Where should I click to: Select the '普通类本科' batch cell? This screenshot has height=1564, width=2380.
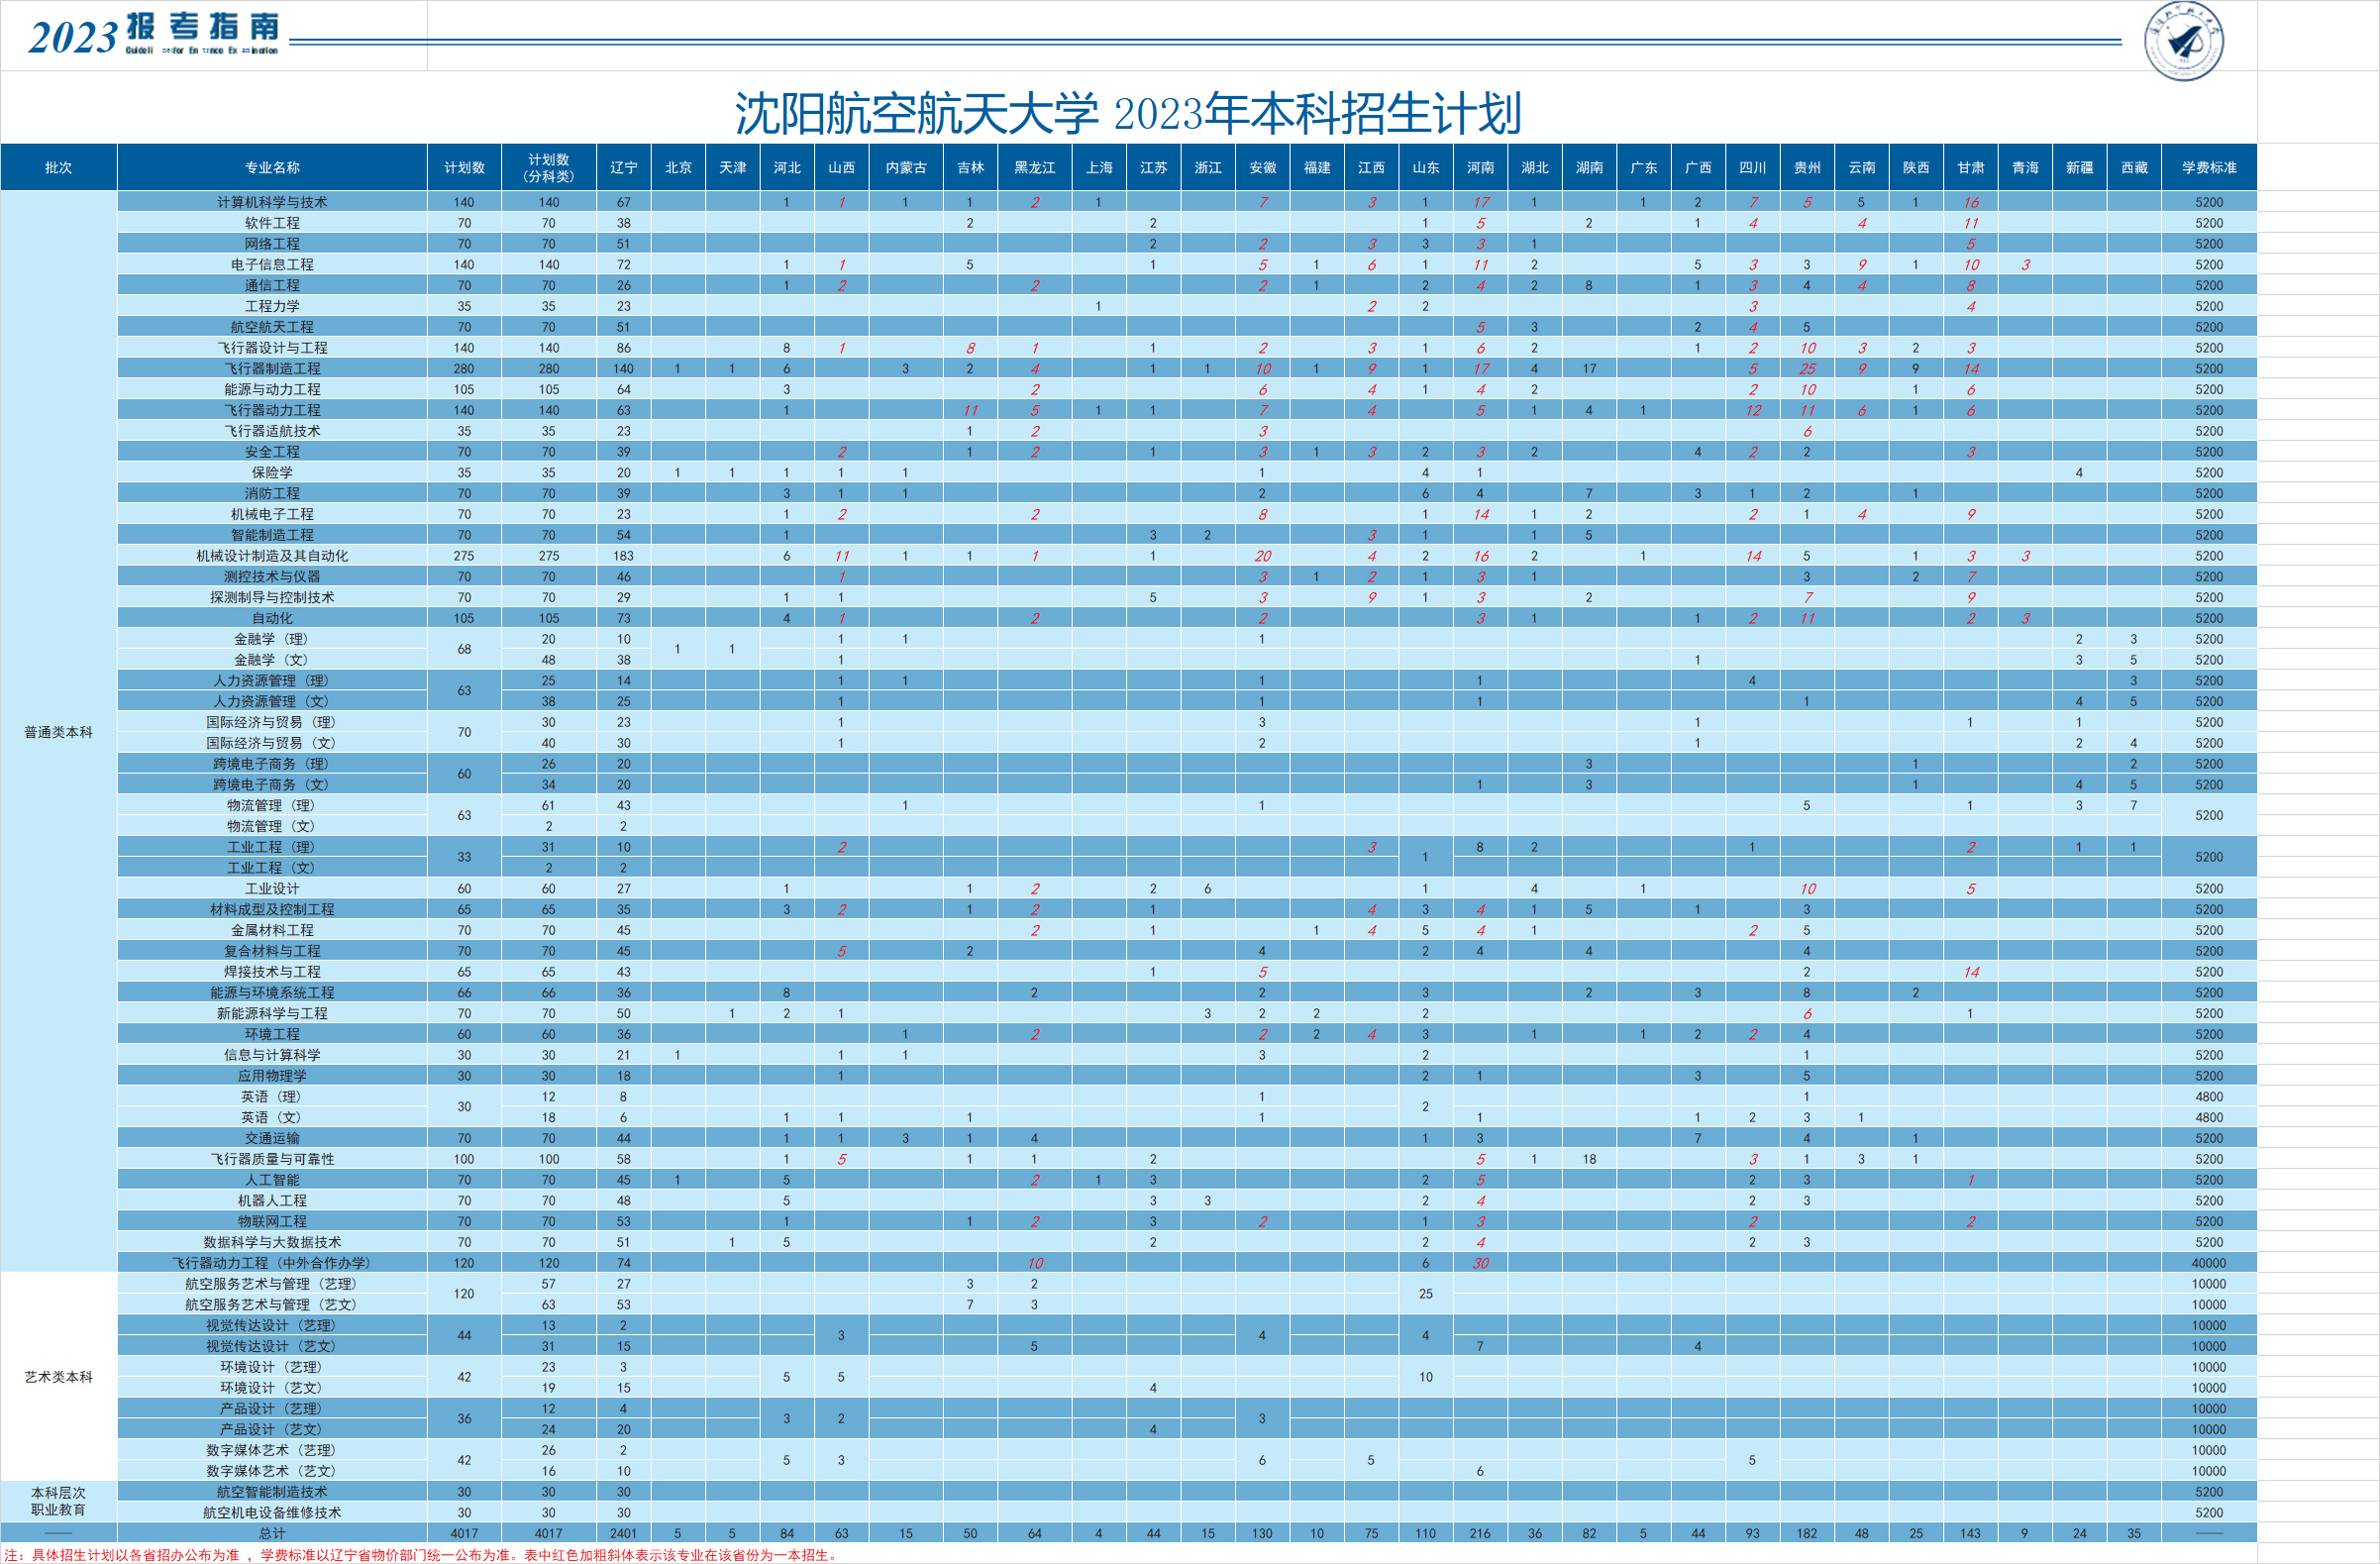(x=59, y=732)
